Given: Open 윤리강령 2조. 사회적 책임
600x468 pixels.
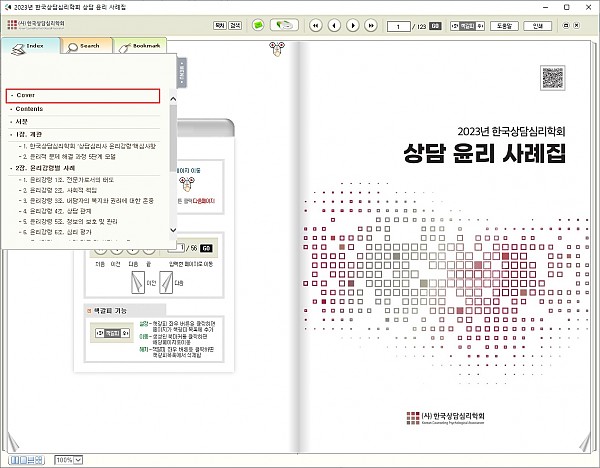Looking at the screenshot, I should (58, 190).
